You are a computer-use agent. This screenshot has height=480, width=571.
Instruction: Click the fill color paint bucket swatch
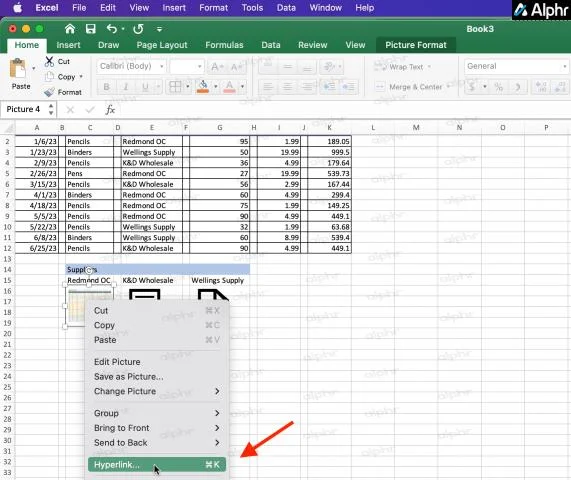coord(203,87)
